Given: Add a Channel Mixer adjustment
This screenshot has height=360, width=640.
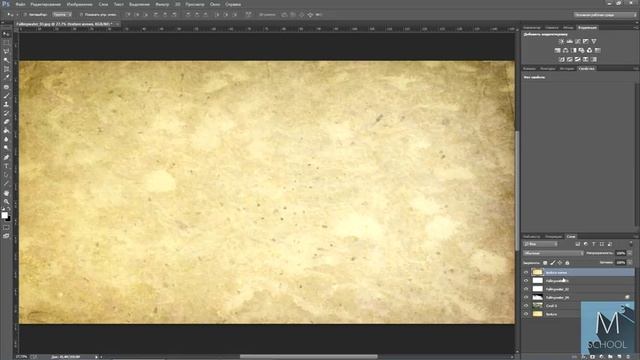Looking at the screenshot, I should click(x=589, y=50).
